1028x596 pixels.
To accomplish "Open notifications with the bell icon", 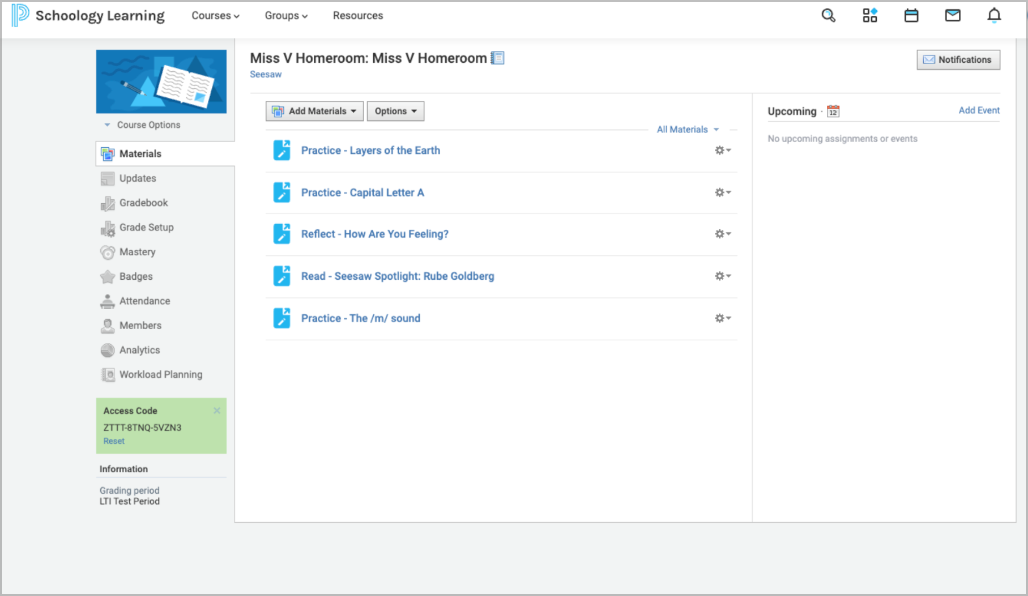I will point(993,15).
